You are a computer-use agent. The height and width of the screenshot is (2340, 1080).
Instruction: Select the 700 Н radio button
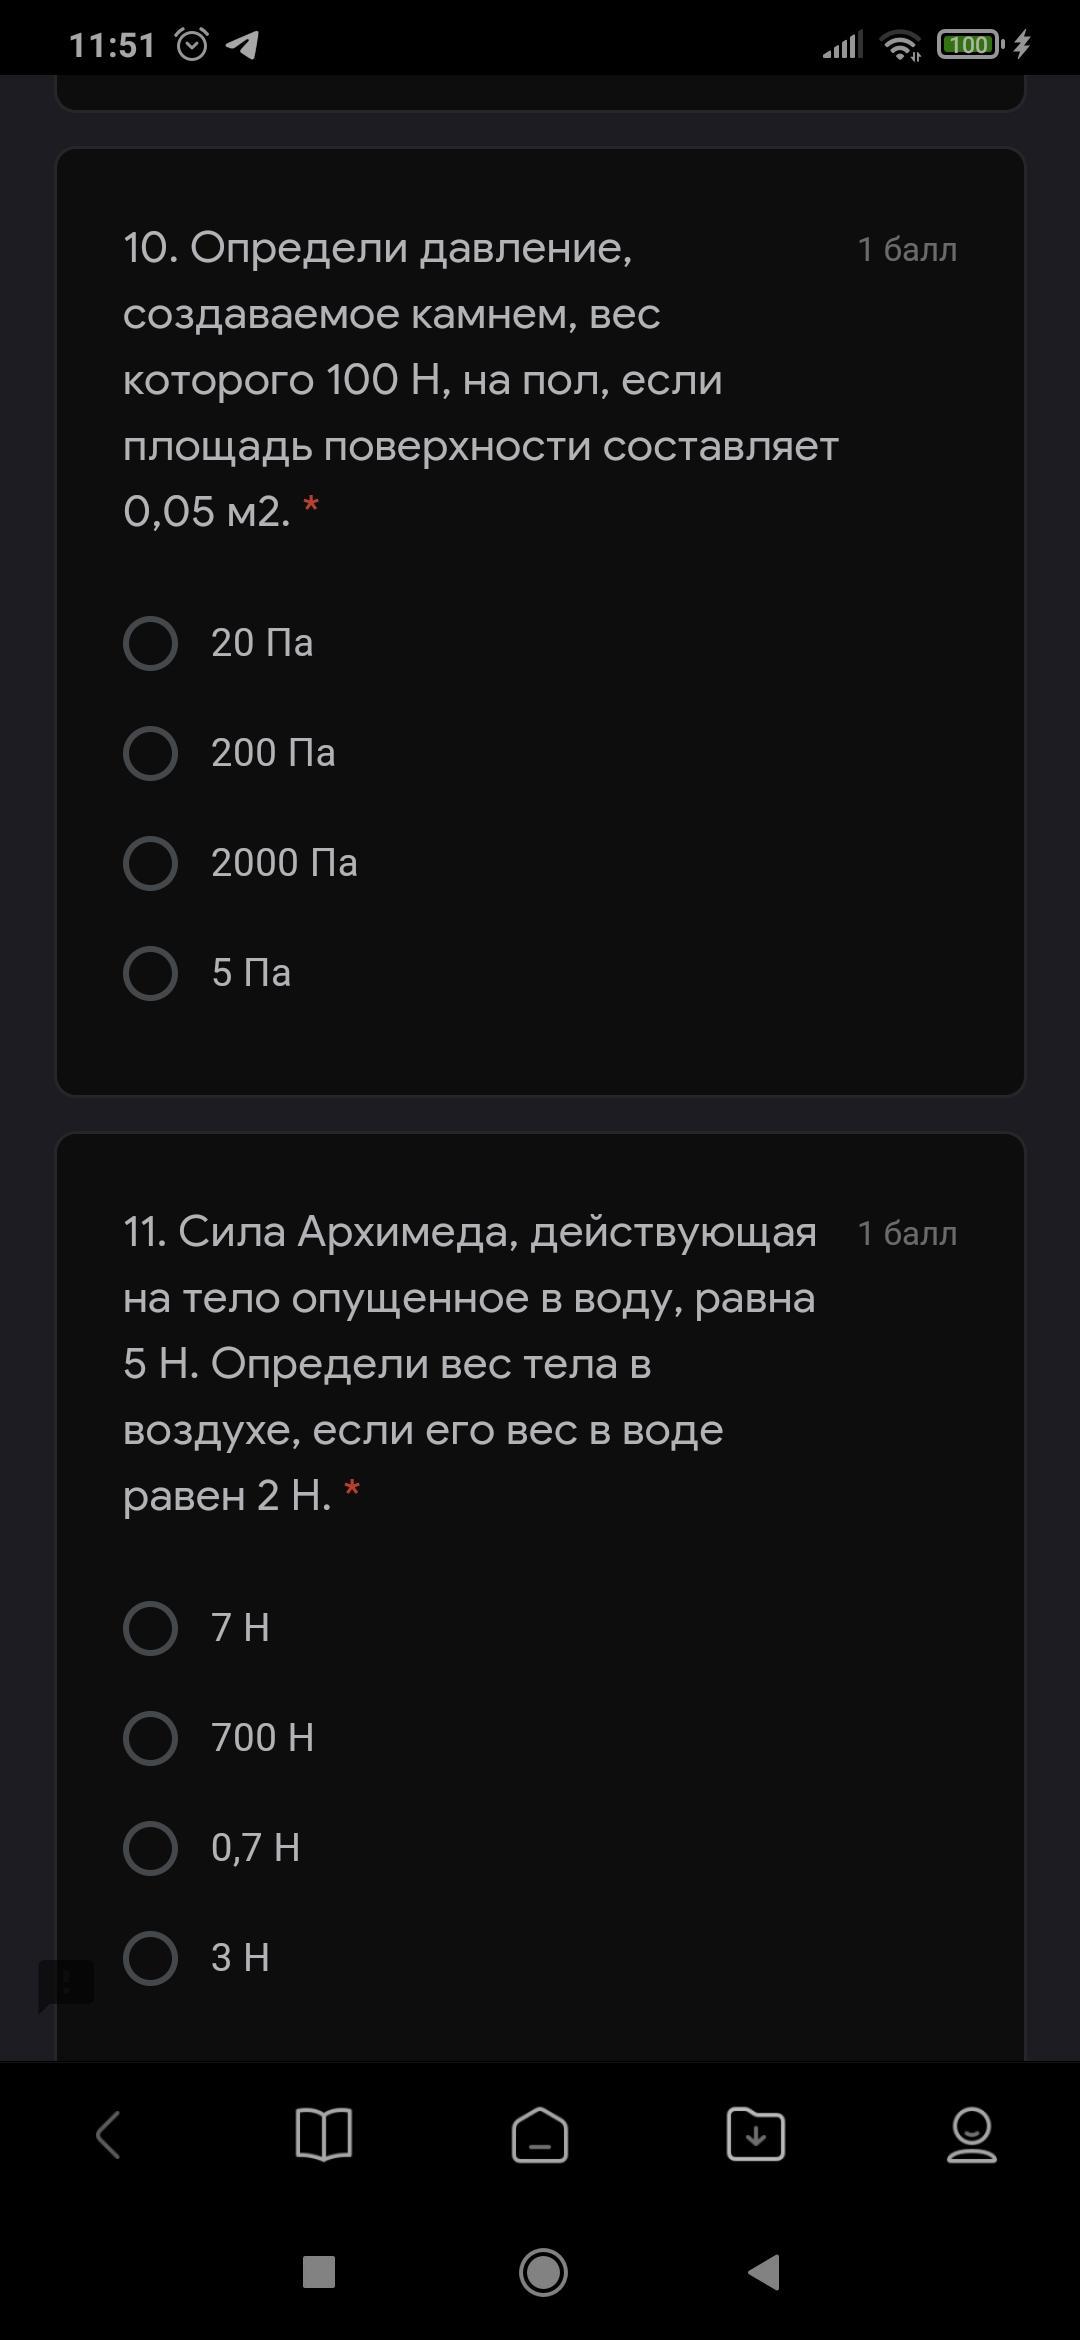[150, 1738]
